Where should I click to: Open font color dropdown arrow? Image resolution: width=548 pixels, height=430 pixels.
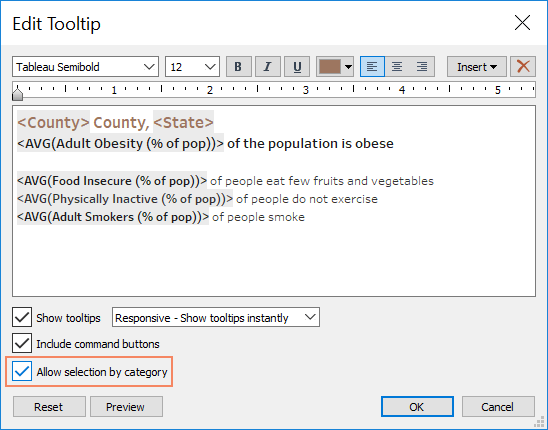point(348,67)
